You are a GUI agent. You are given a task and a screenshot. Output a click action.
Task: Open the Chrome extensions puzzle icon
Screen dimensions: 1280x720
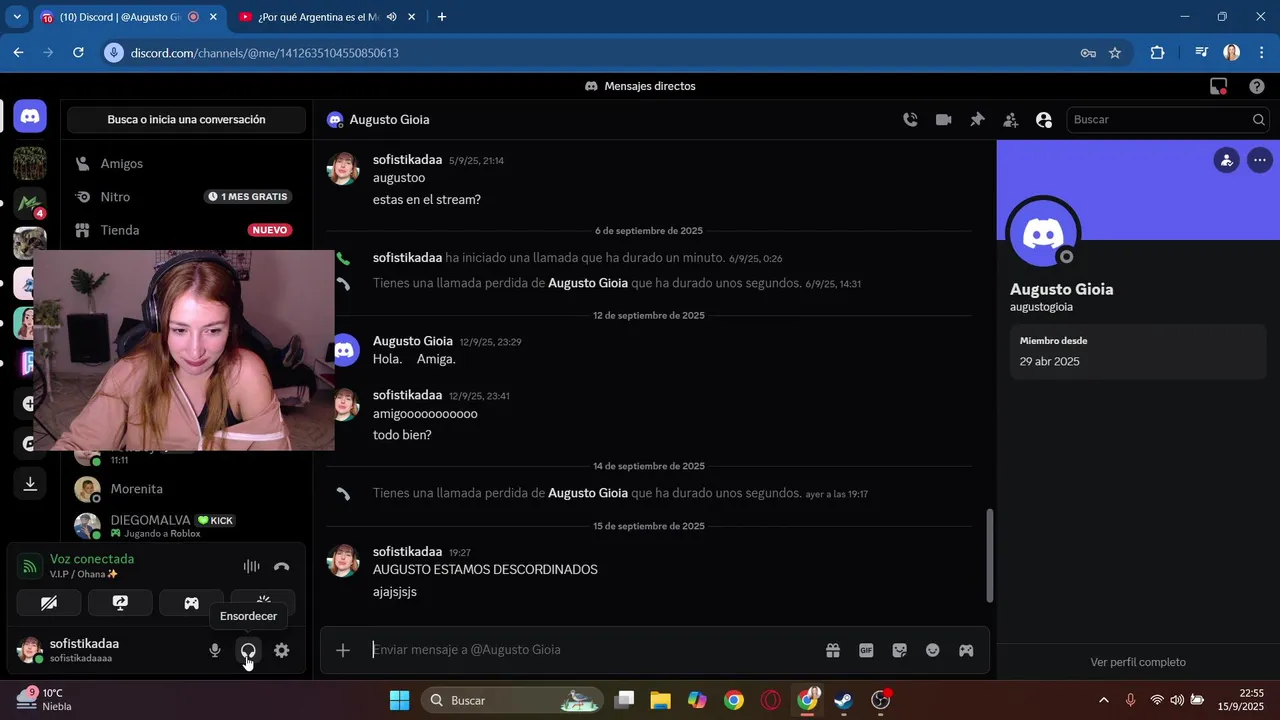[x=1158, y=53]
